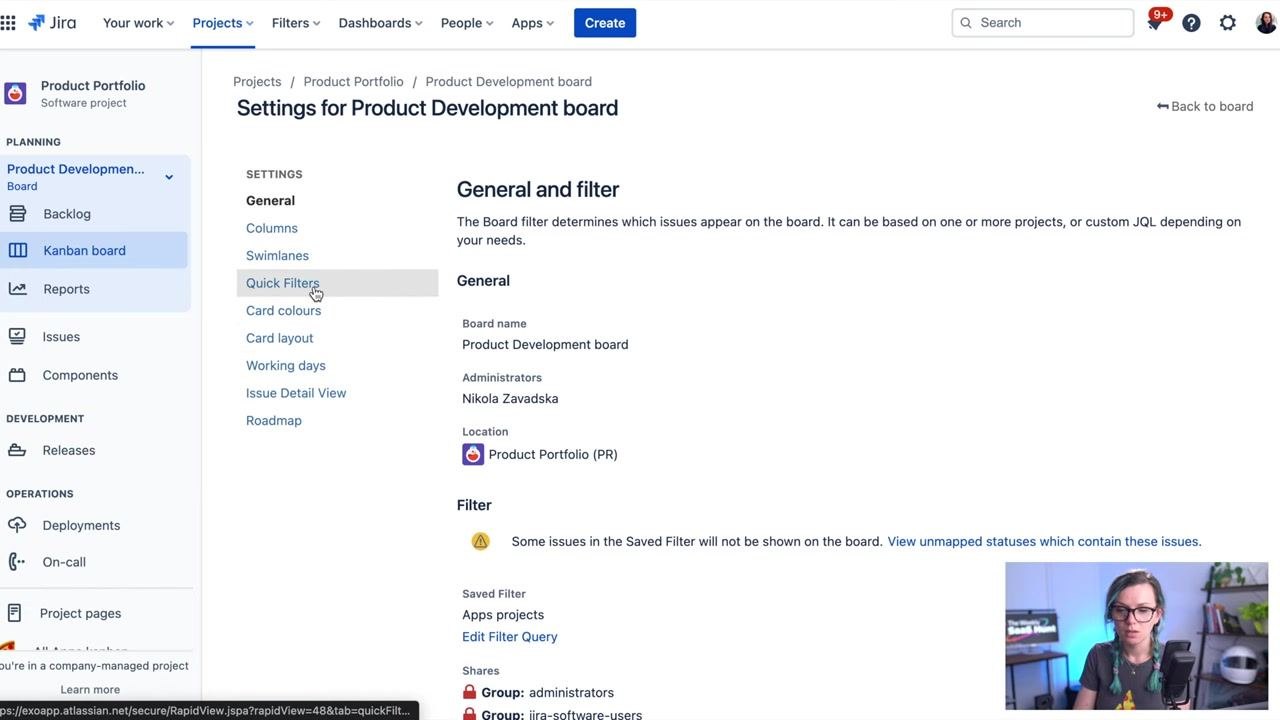The height and width of the screenshot is (720, 1280).
Task: Click the Components icon in sidebar
Action: 17,375
